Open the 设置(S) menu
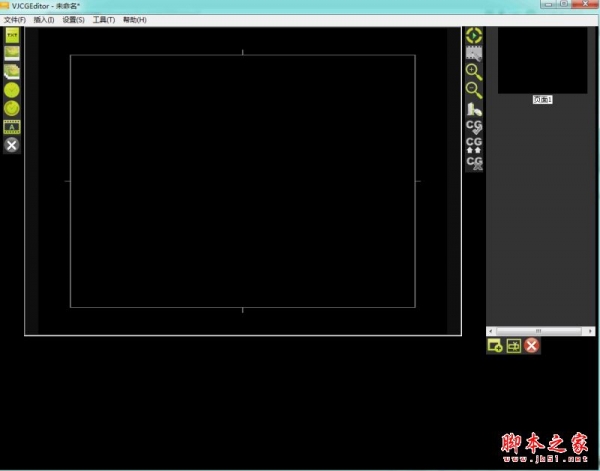The height and width of the screenshot is (471, 600). (73, 20)
